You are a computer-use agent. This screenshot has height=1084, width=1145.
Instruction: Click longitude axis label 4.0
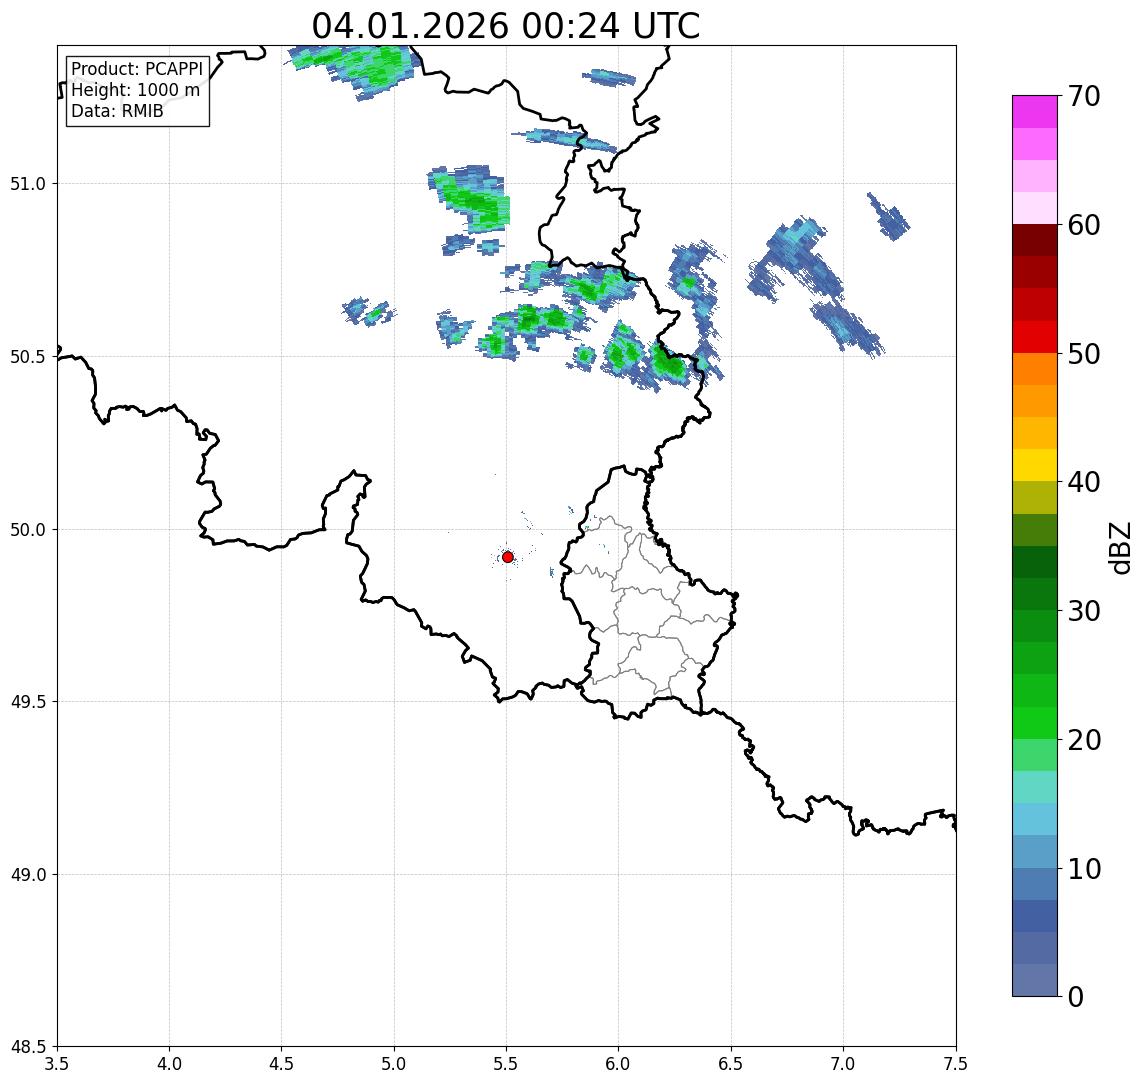click(169, 1064)
